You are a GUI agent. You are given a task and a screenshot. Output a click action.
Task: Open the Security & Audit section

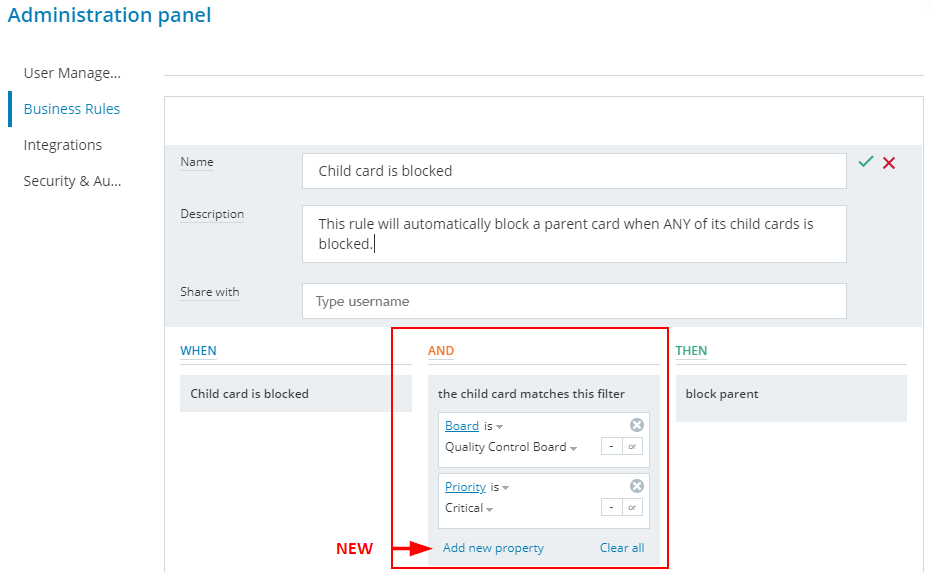(x=72, y=181)
